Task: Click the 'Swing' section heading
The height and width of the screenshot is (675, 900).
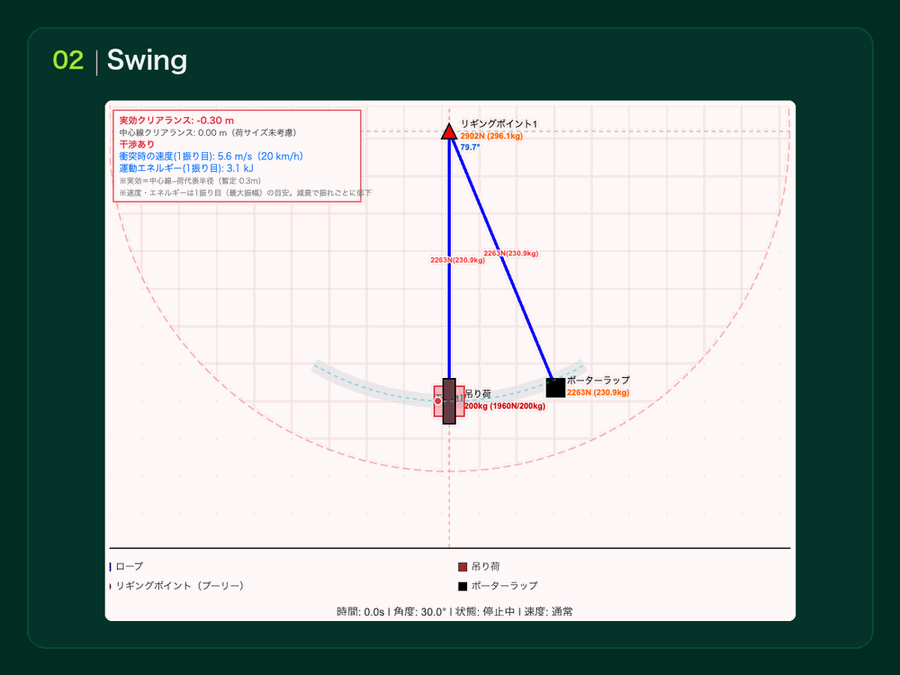Action: tap(147, 60)
